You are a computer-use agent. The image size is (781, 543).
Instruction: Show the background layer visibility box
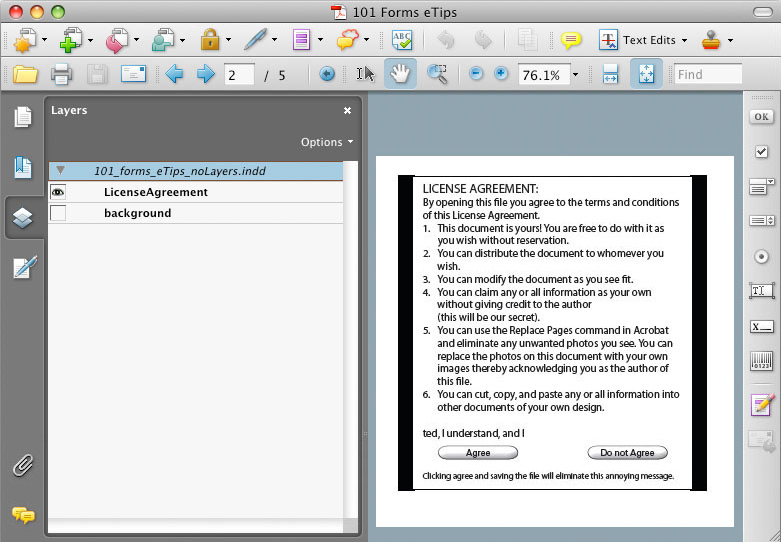click(58, 213)
